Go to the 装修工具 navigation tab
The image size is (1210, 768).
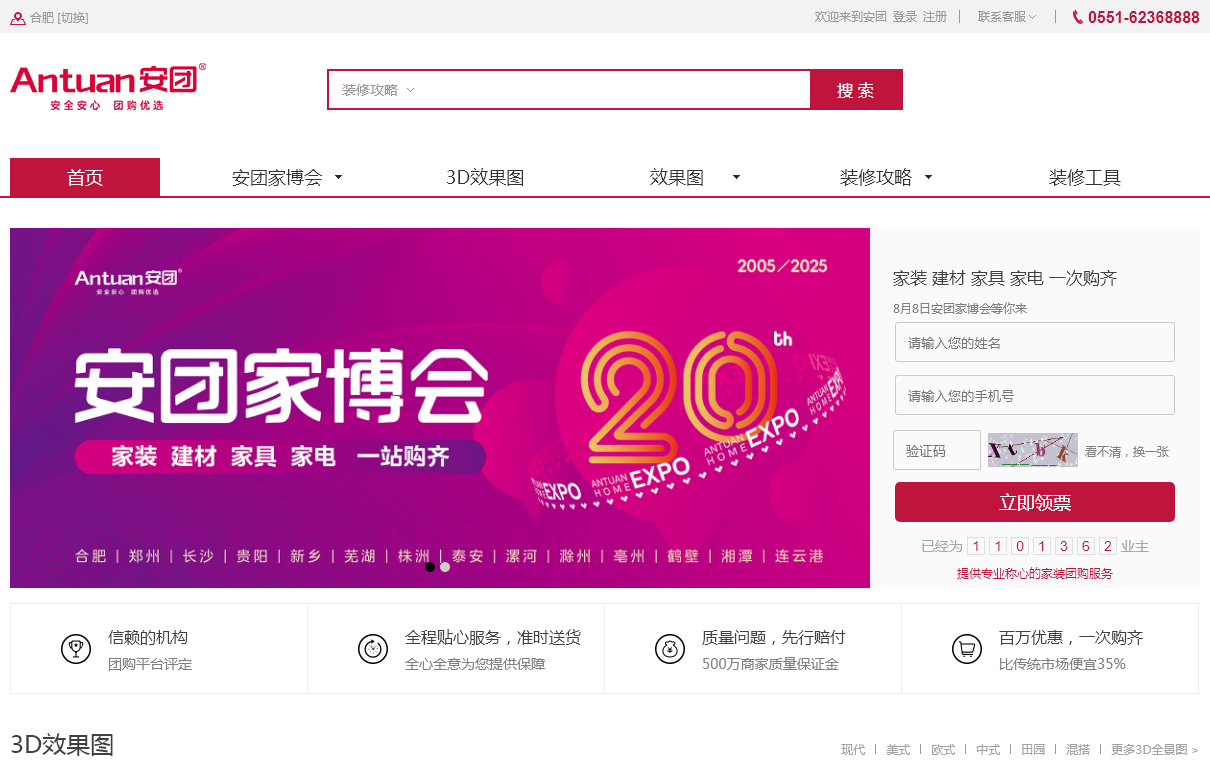[1084, 178]
